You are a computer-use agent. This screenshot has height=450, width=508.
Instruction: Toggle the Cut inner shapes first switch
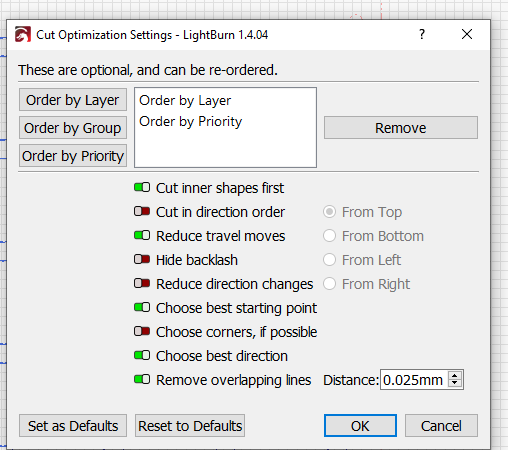[142, 188]
